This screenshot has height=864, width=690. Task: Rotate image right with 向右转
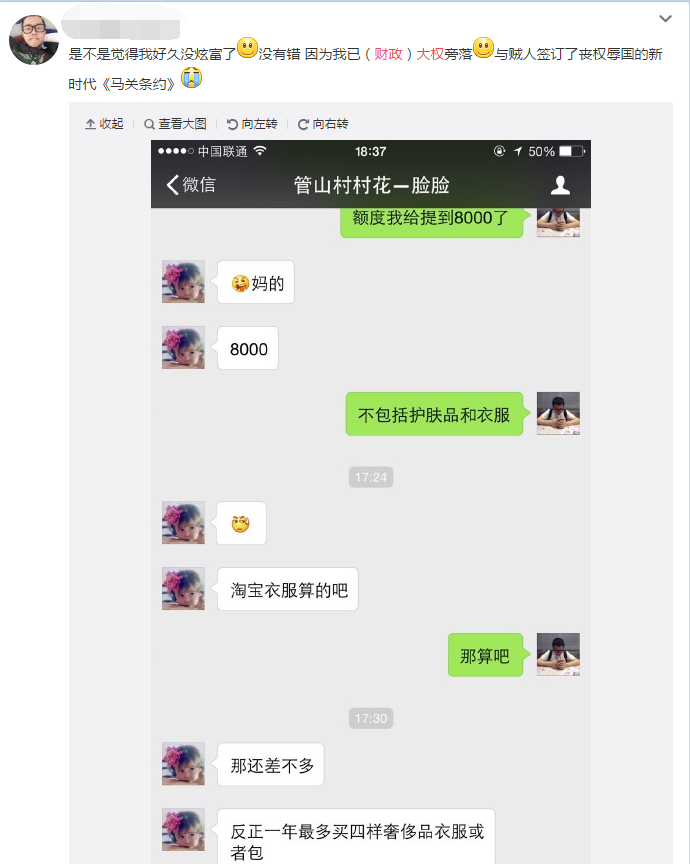[x=323, y=124]
